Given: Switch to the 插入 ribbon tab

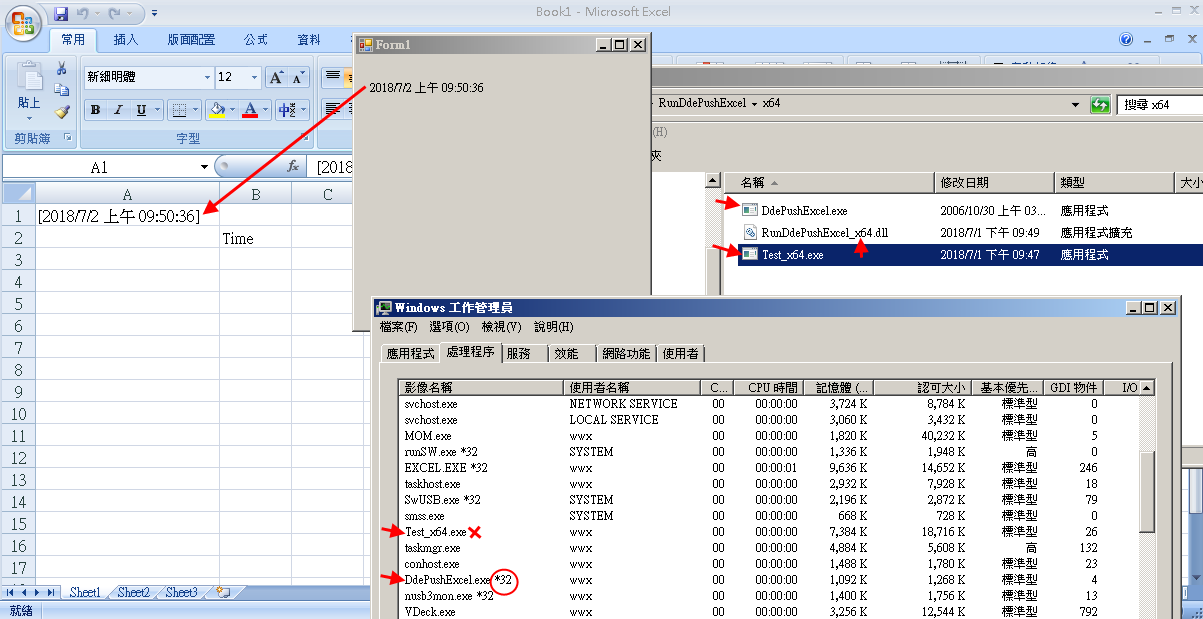Looking at the screenshot, I should tap(126, 40).
